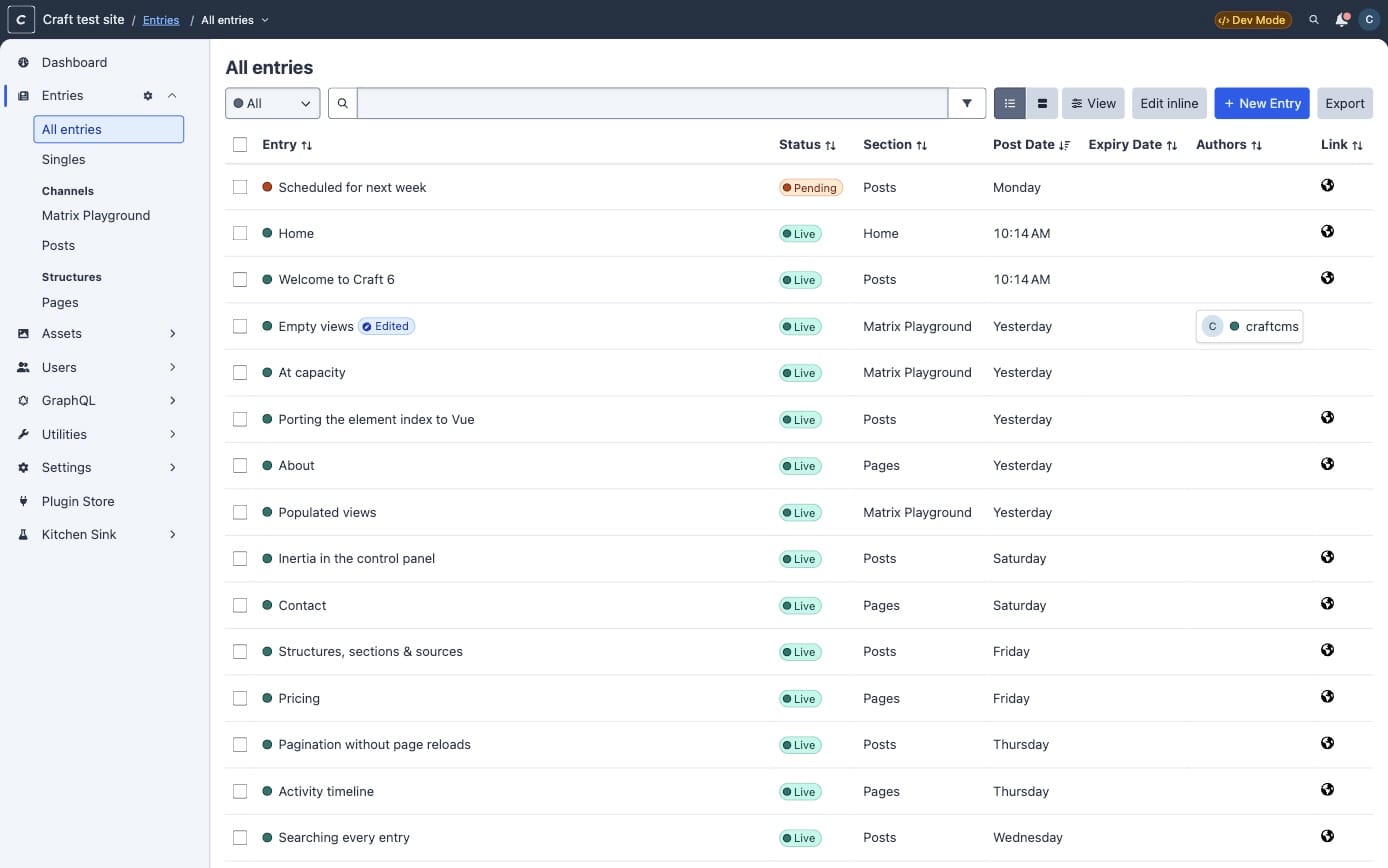The height and width of the screenshot is (868, 1388).
Task: Click the Edit inline button
Action: (1169, 103)
